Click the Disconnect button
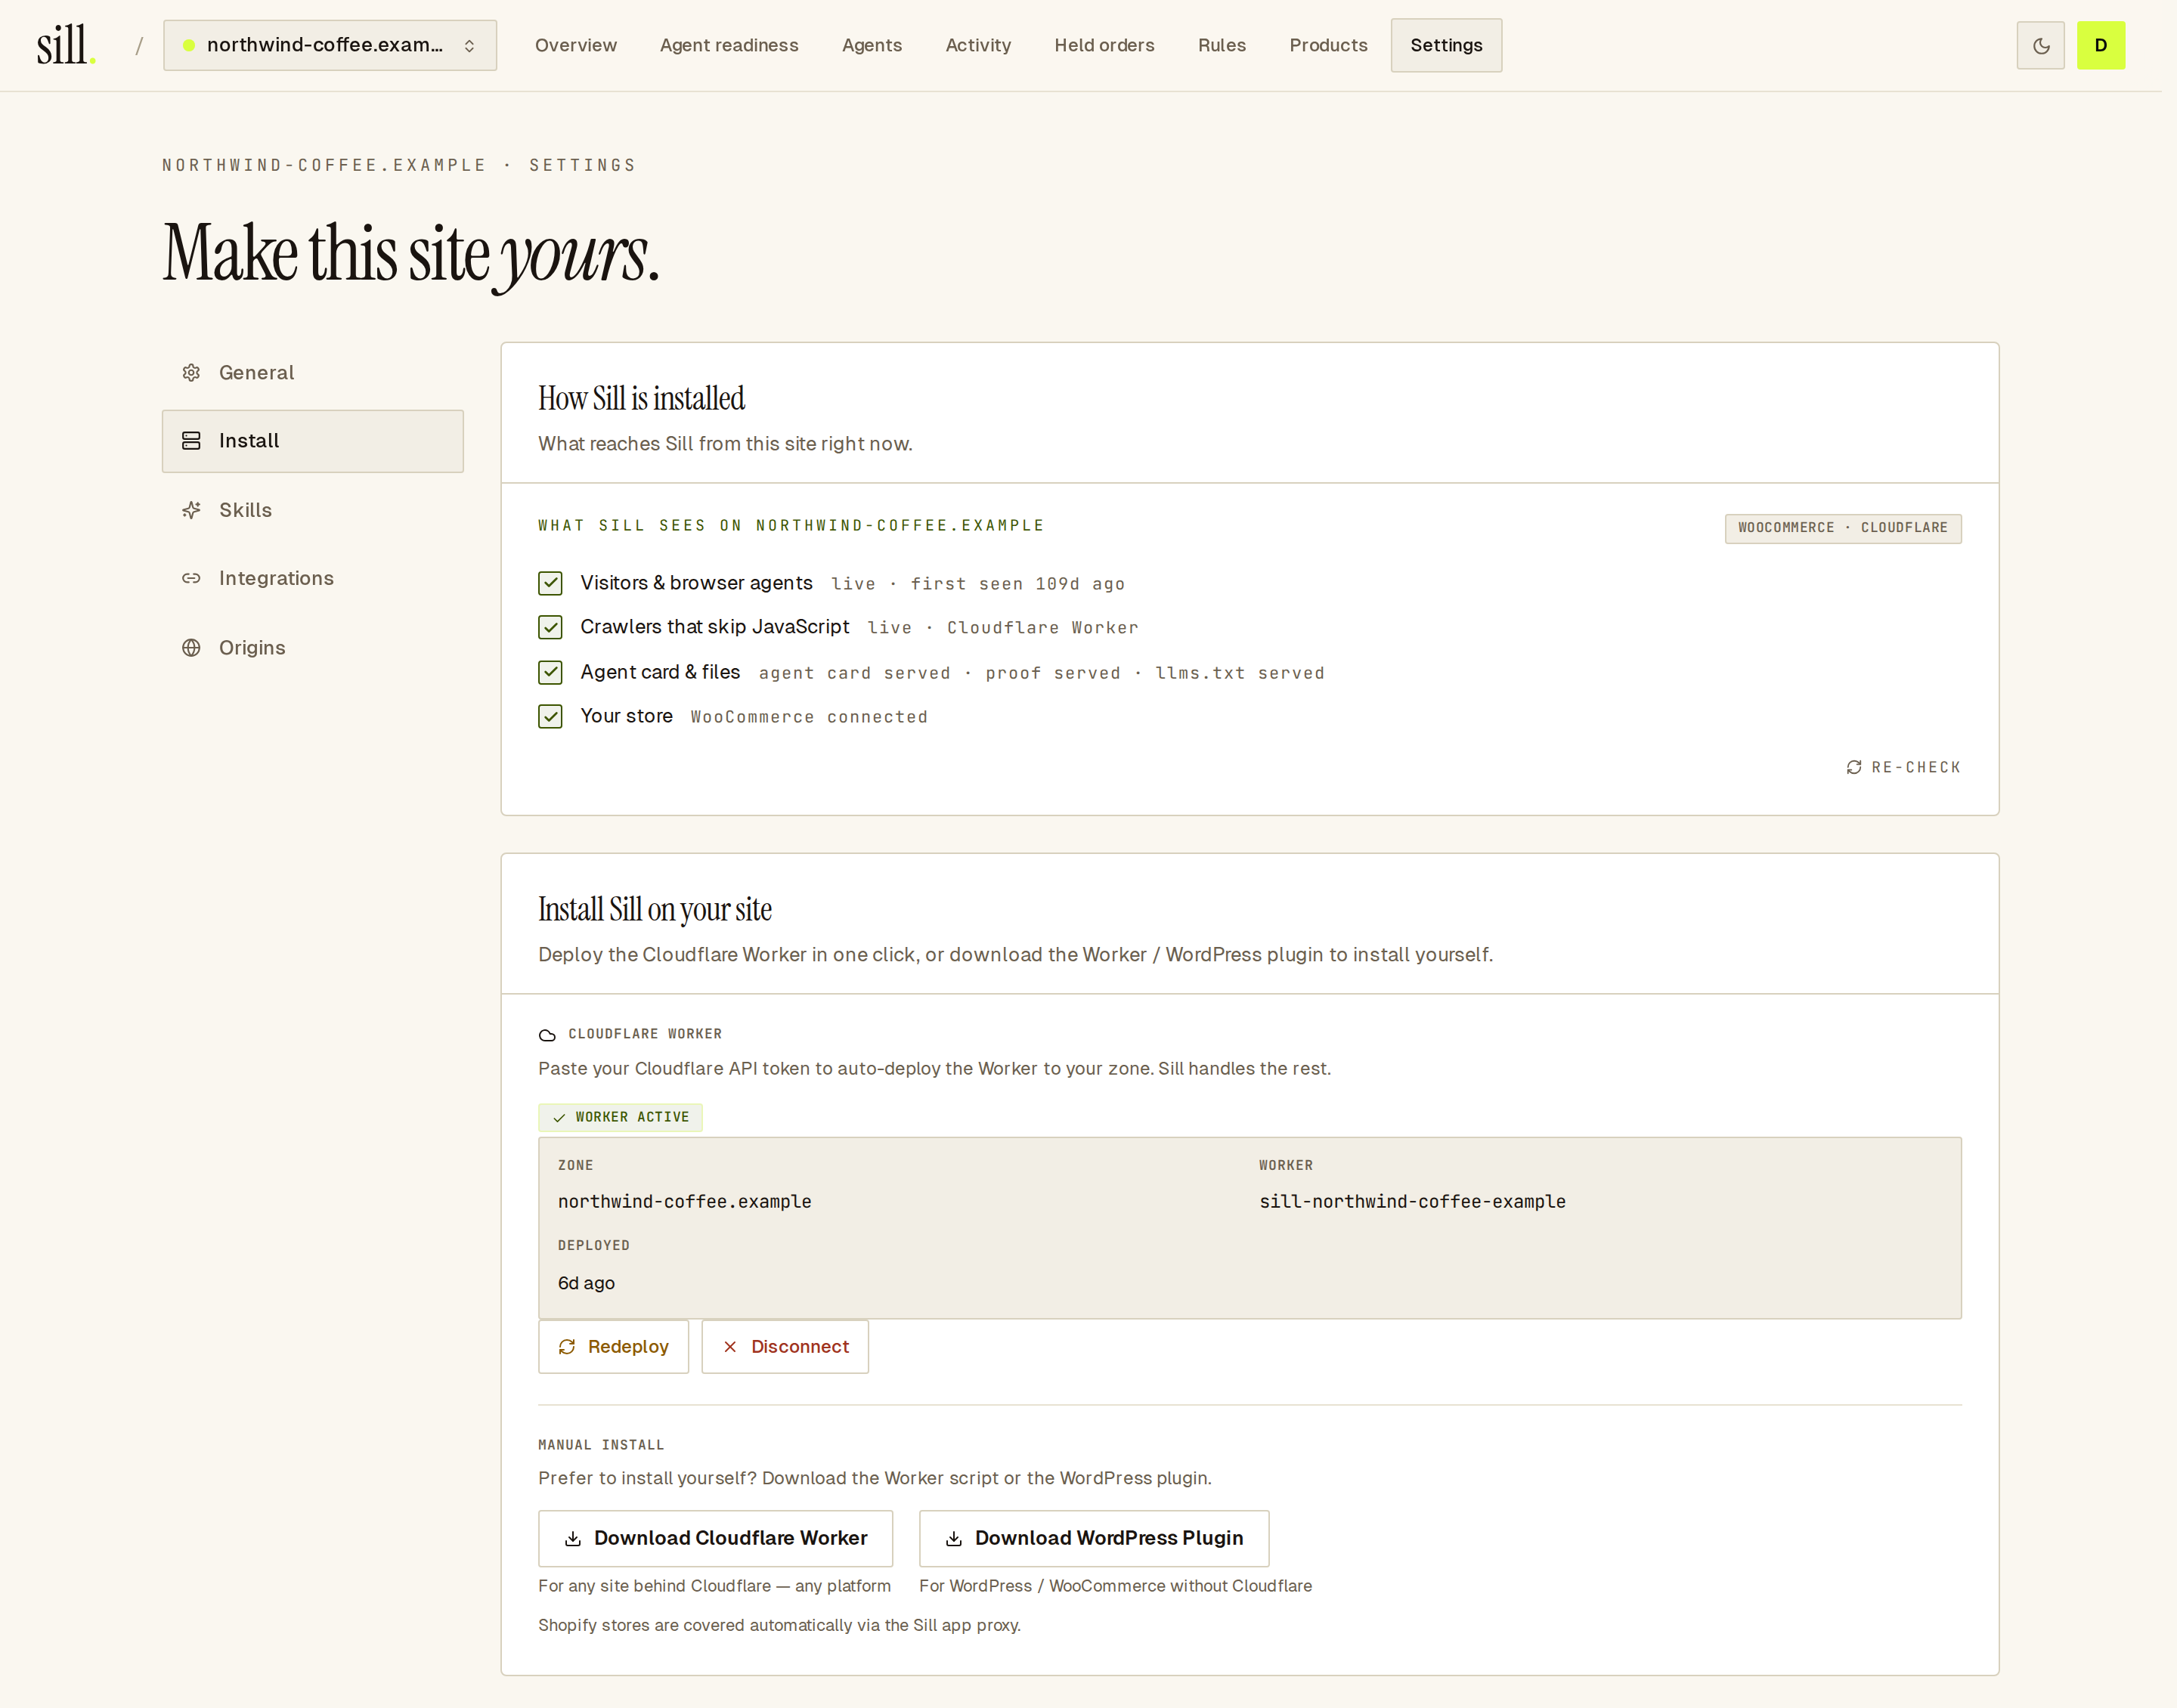Image resolution: width=2177 pixels, height=1708 pixels. (785, 1346)
